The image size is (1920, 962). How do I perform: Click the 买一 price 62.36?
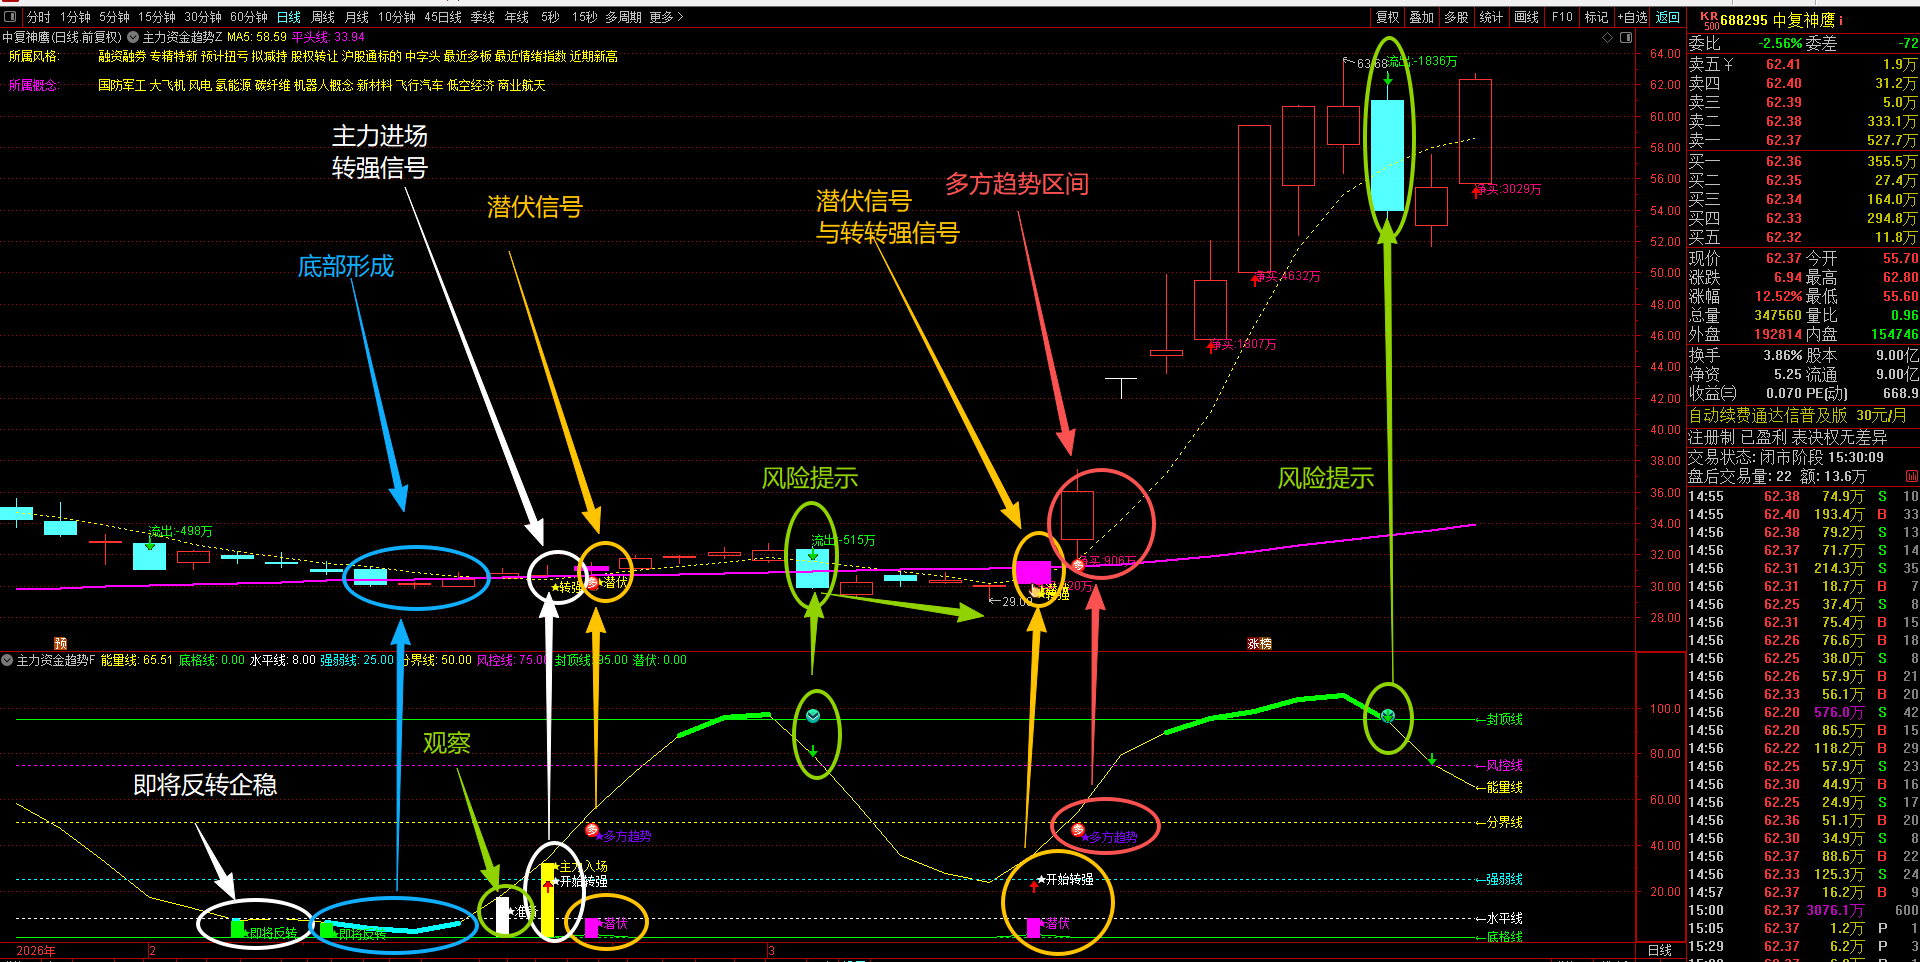tap(1783, 162)
